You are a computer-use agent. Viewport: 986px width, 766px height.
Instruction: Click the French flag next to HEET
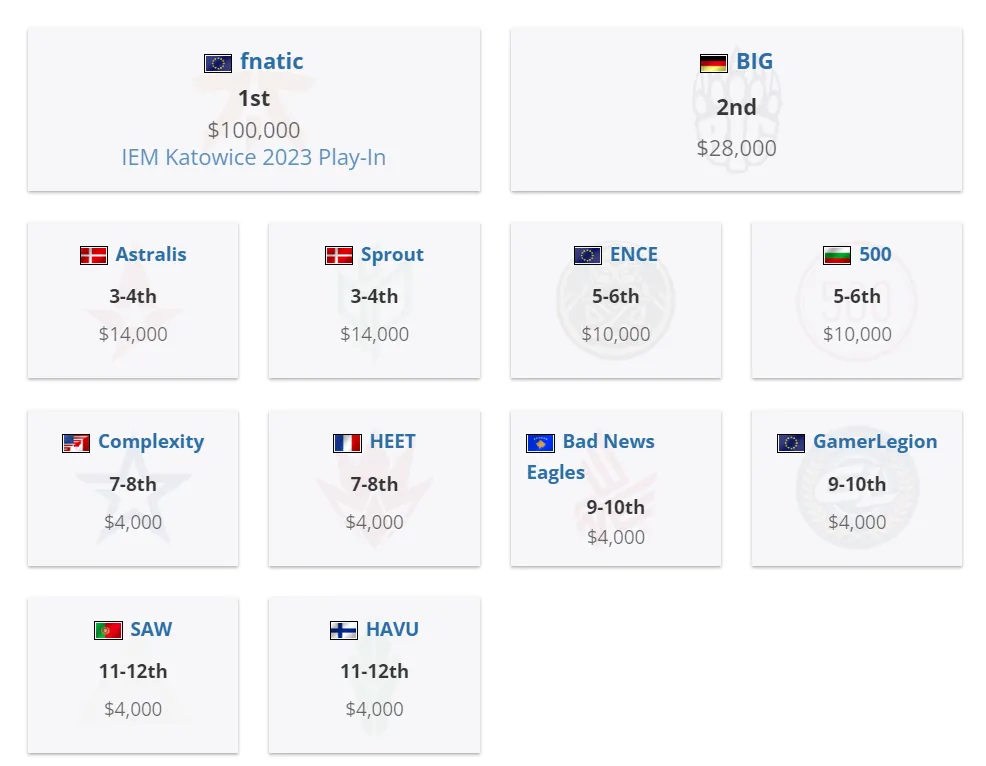click(347, 443)
